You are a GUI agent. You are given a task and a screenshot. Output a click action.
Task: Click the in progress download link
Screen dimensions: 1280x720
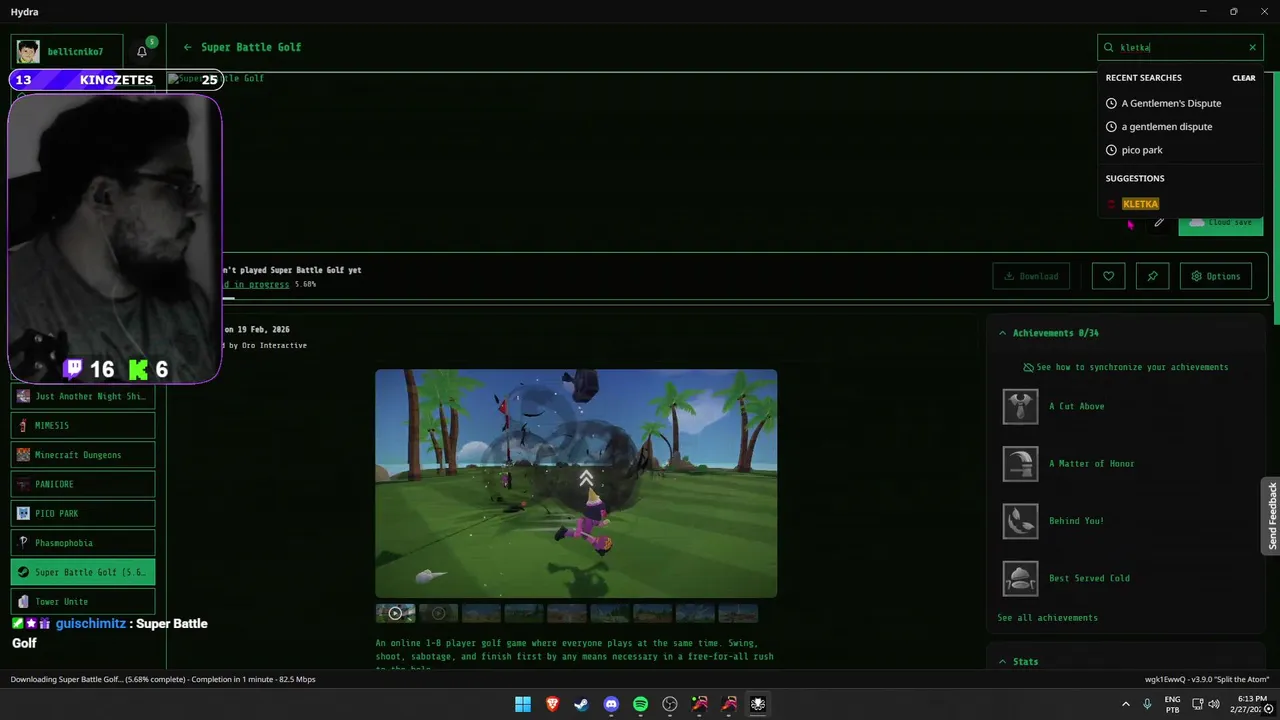(x=256, y=284)
